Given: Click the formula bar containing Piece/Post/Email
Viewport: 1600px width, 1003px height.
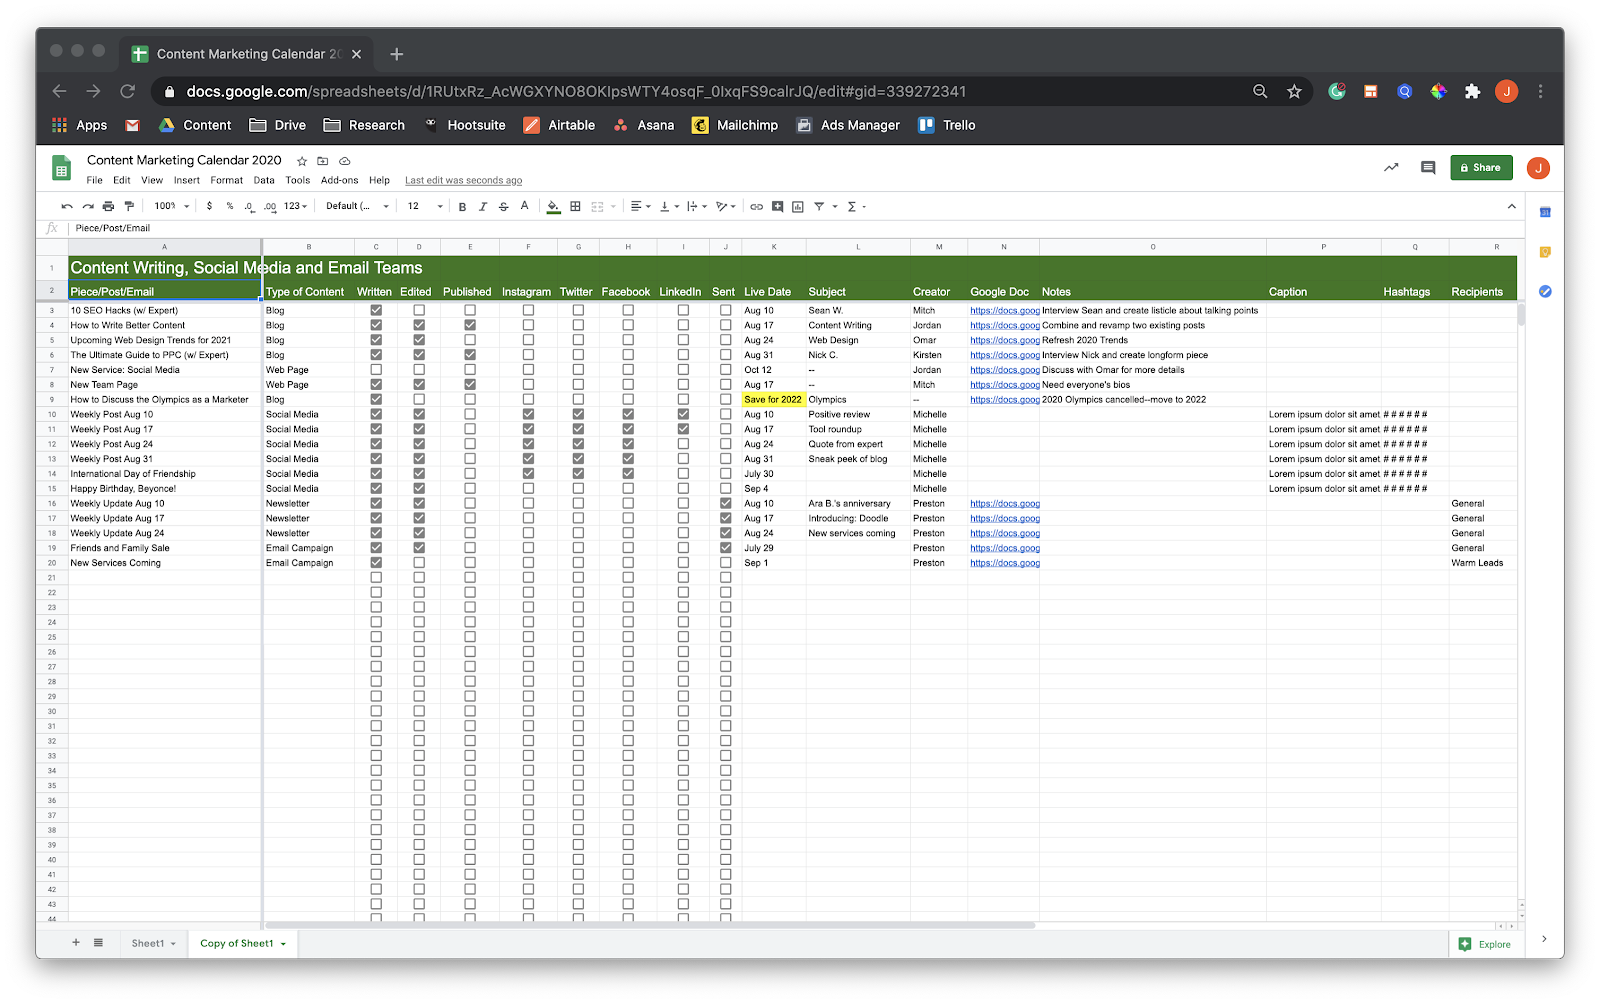Looking at the screenshot, I should tap(600, 228).
